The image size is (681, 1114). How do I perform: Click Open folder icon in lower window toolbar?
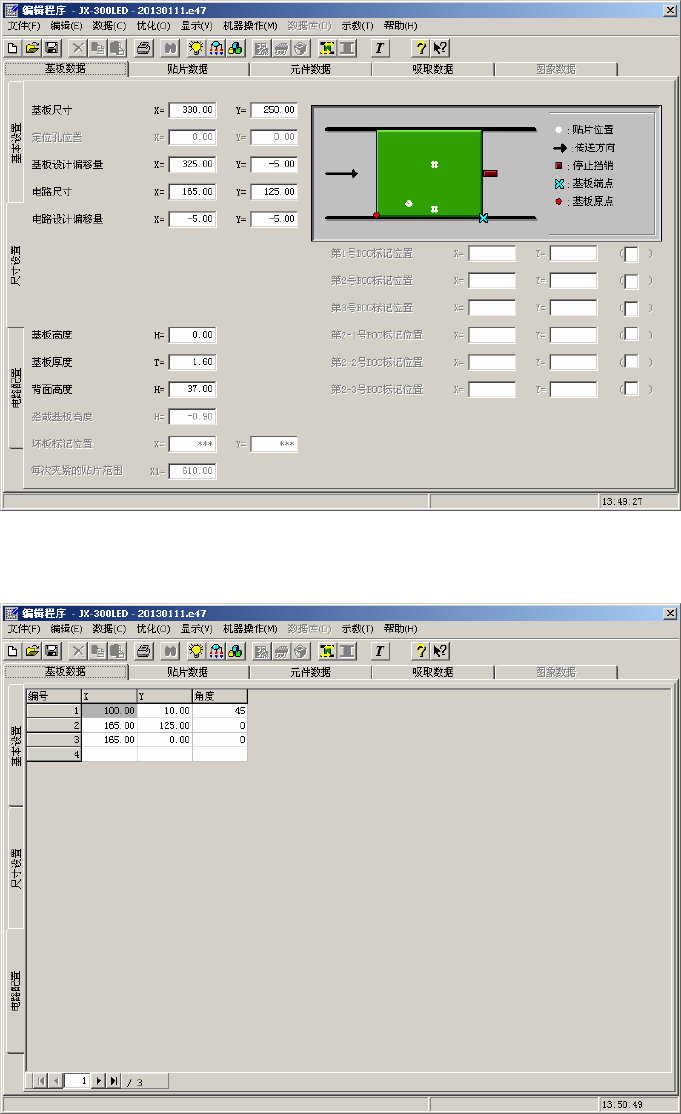[32, 651]
